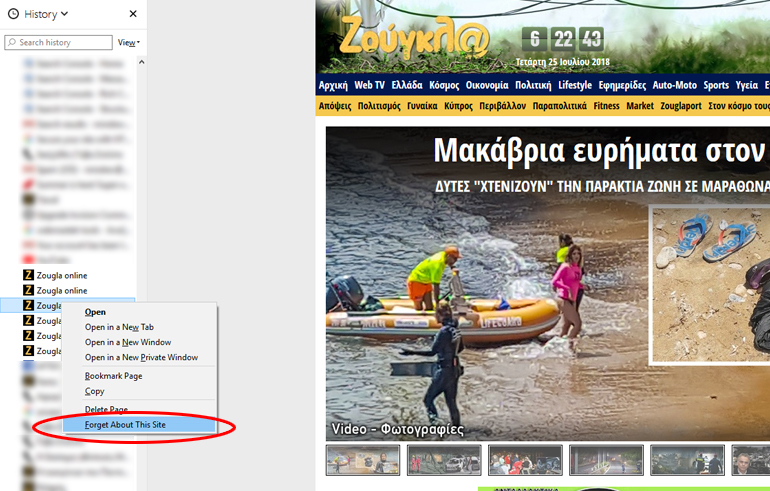770x491 pixels.
Task: Open second carousel thumbnail
Action: 444,460
